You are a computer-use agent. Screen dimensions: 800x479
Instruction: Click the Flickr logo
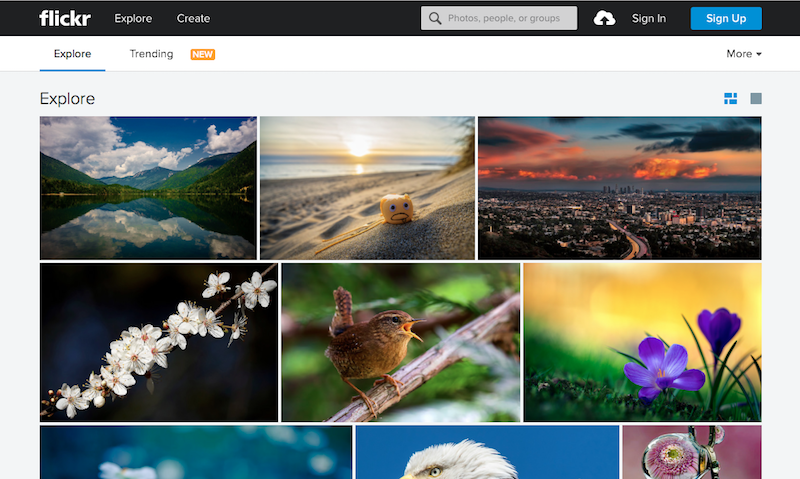[64, 18]
